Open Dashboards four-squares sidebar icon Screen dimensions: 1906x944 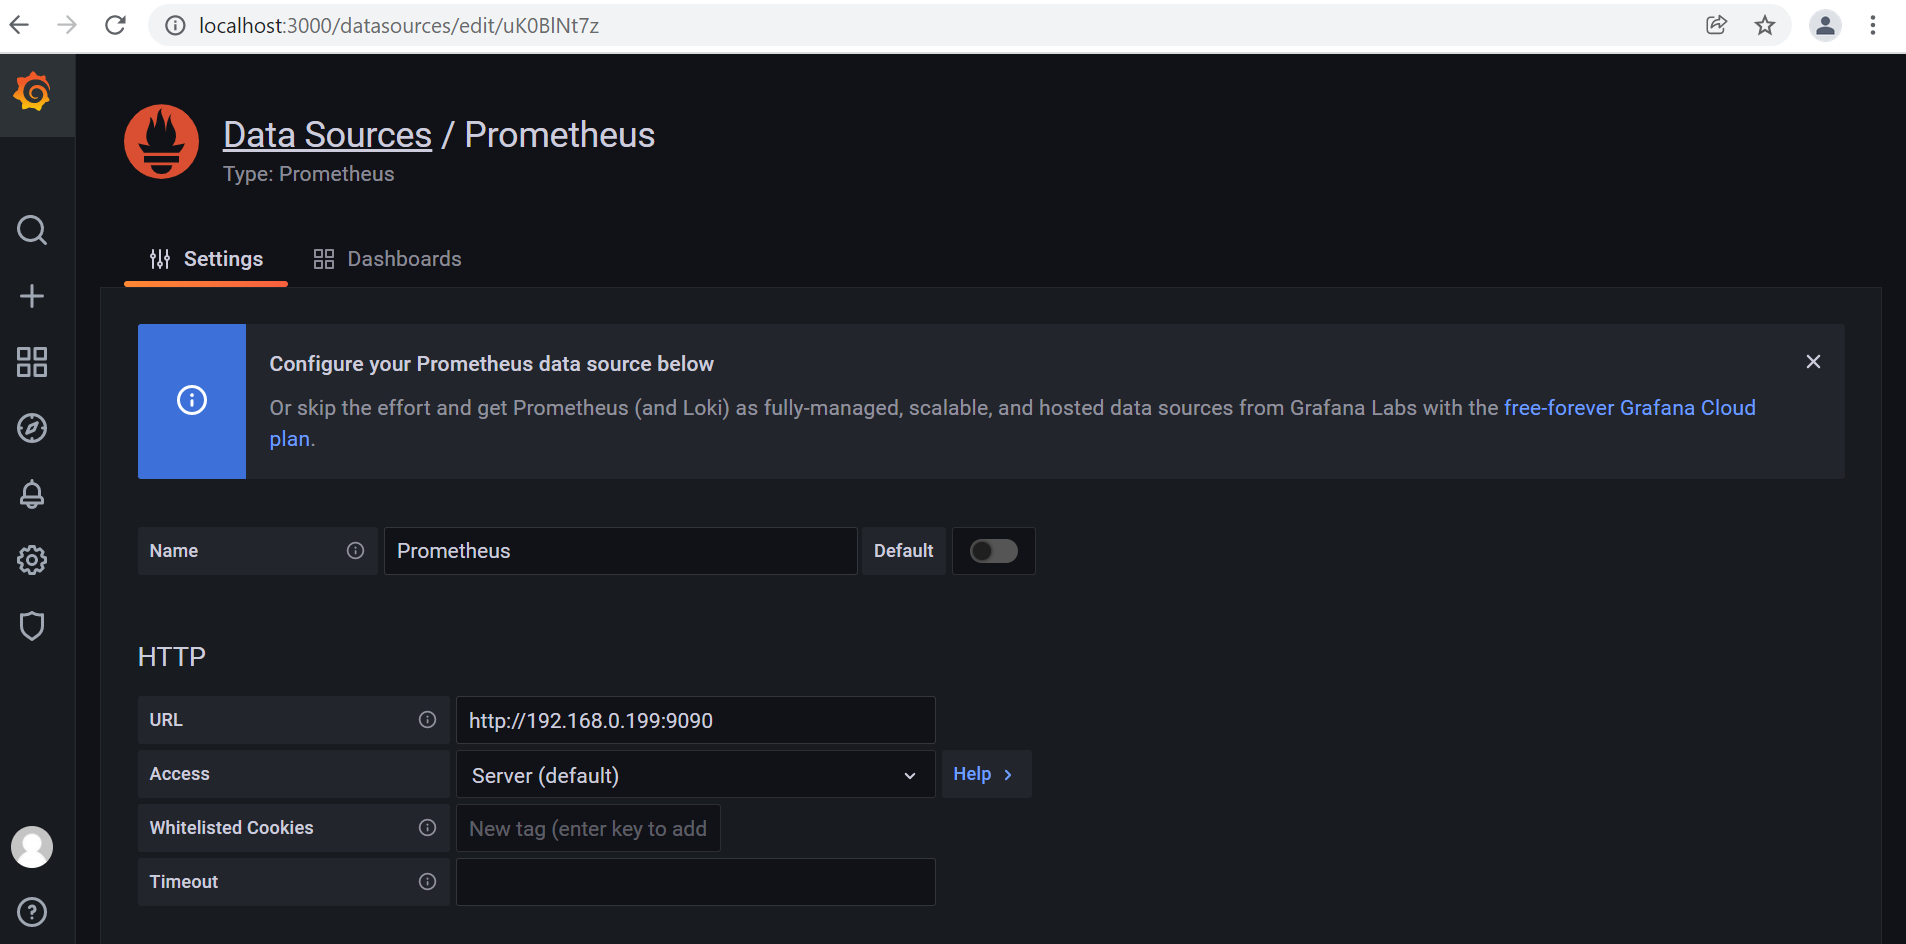pyautogui.click(x=32, y=362)
